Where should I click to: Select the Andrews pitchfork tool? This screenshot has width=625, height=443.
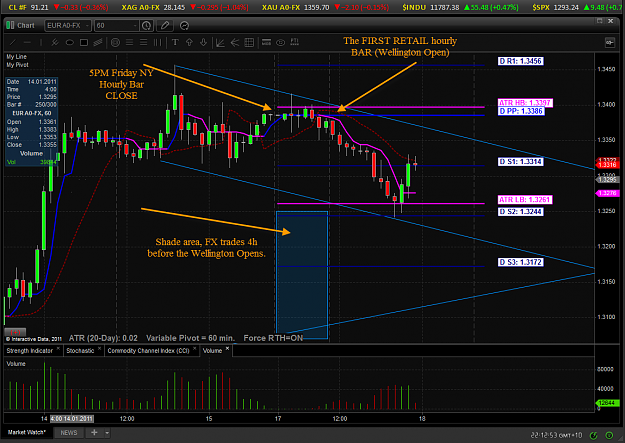pyautogui.click(x=55, y=42)
